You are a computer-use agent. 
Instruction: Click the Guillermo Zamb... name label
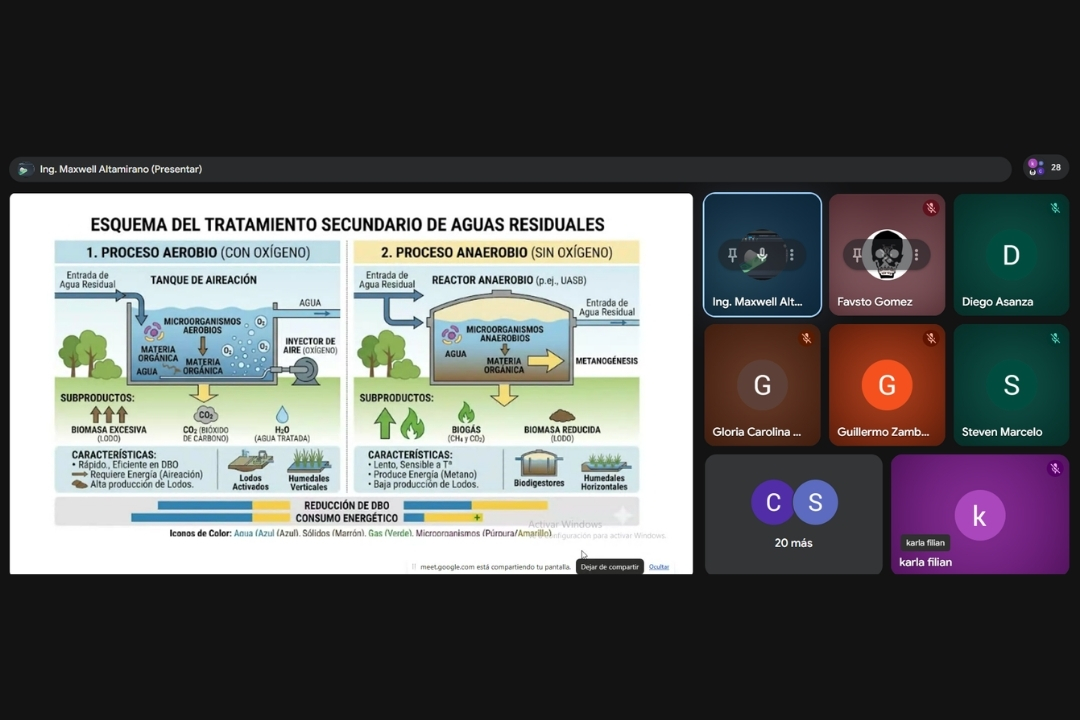[882, 432]
